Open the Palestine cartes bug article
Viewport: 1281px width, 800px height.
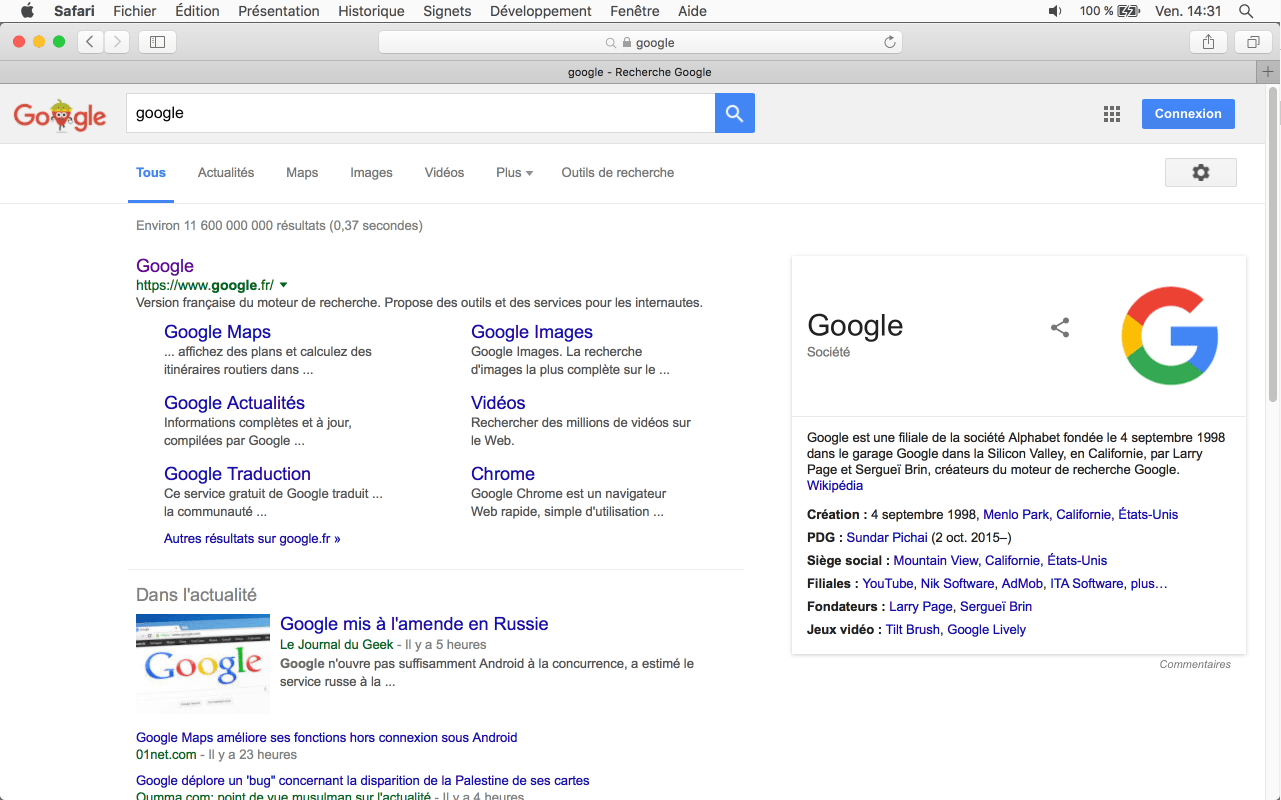pos(363,780)
